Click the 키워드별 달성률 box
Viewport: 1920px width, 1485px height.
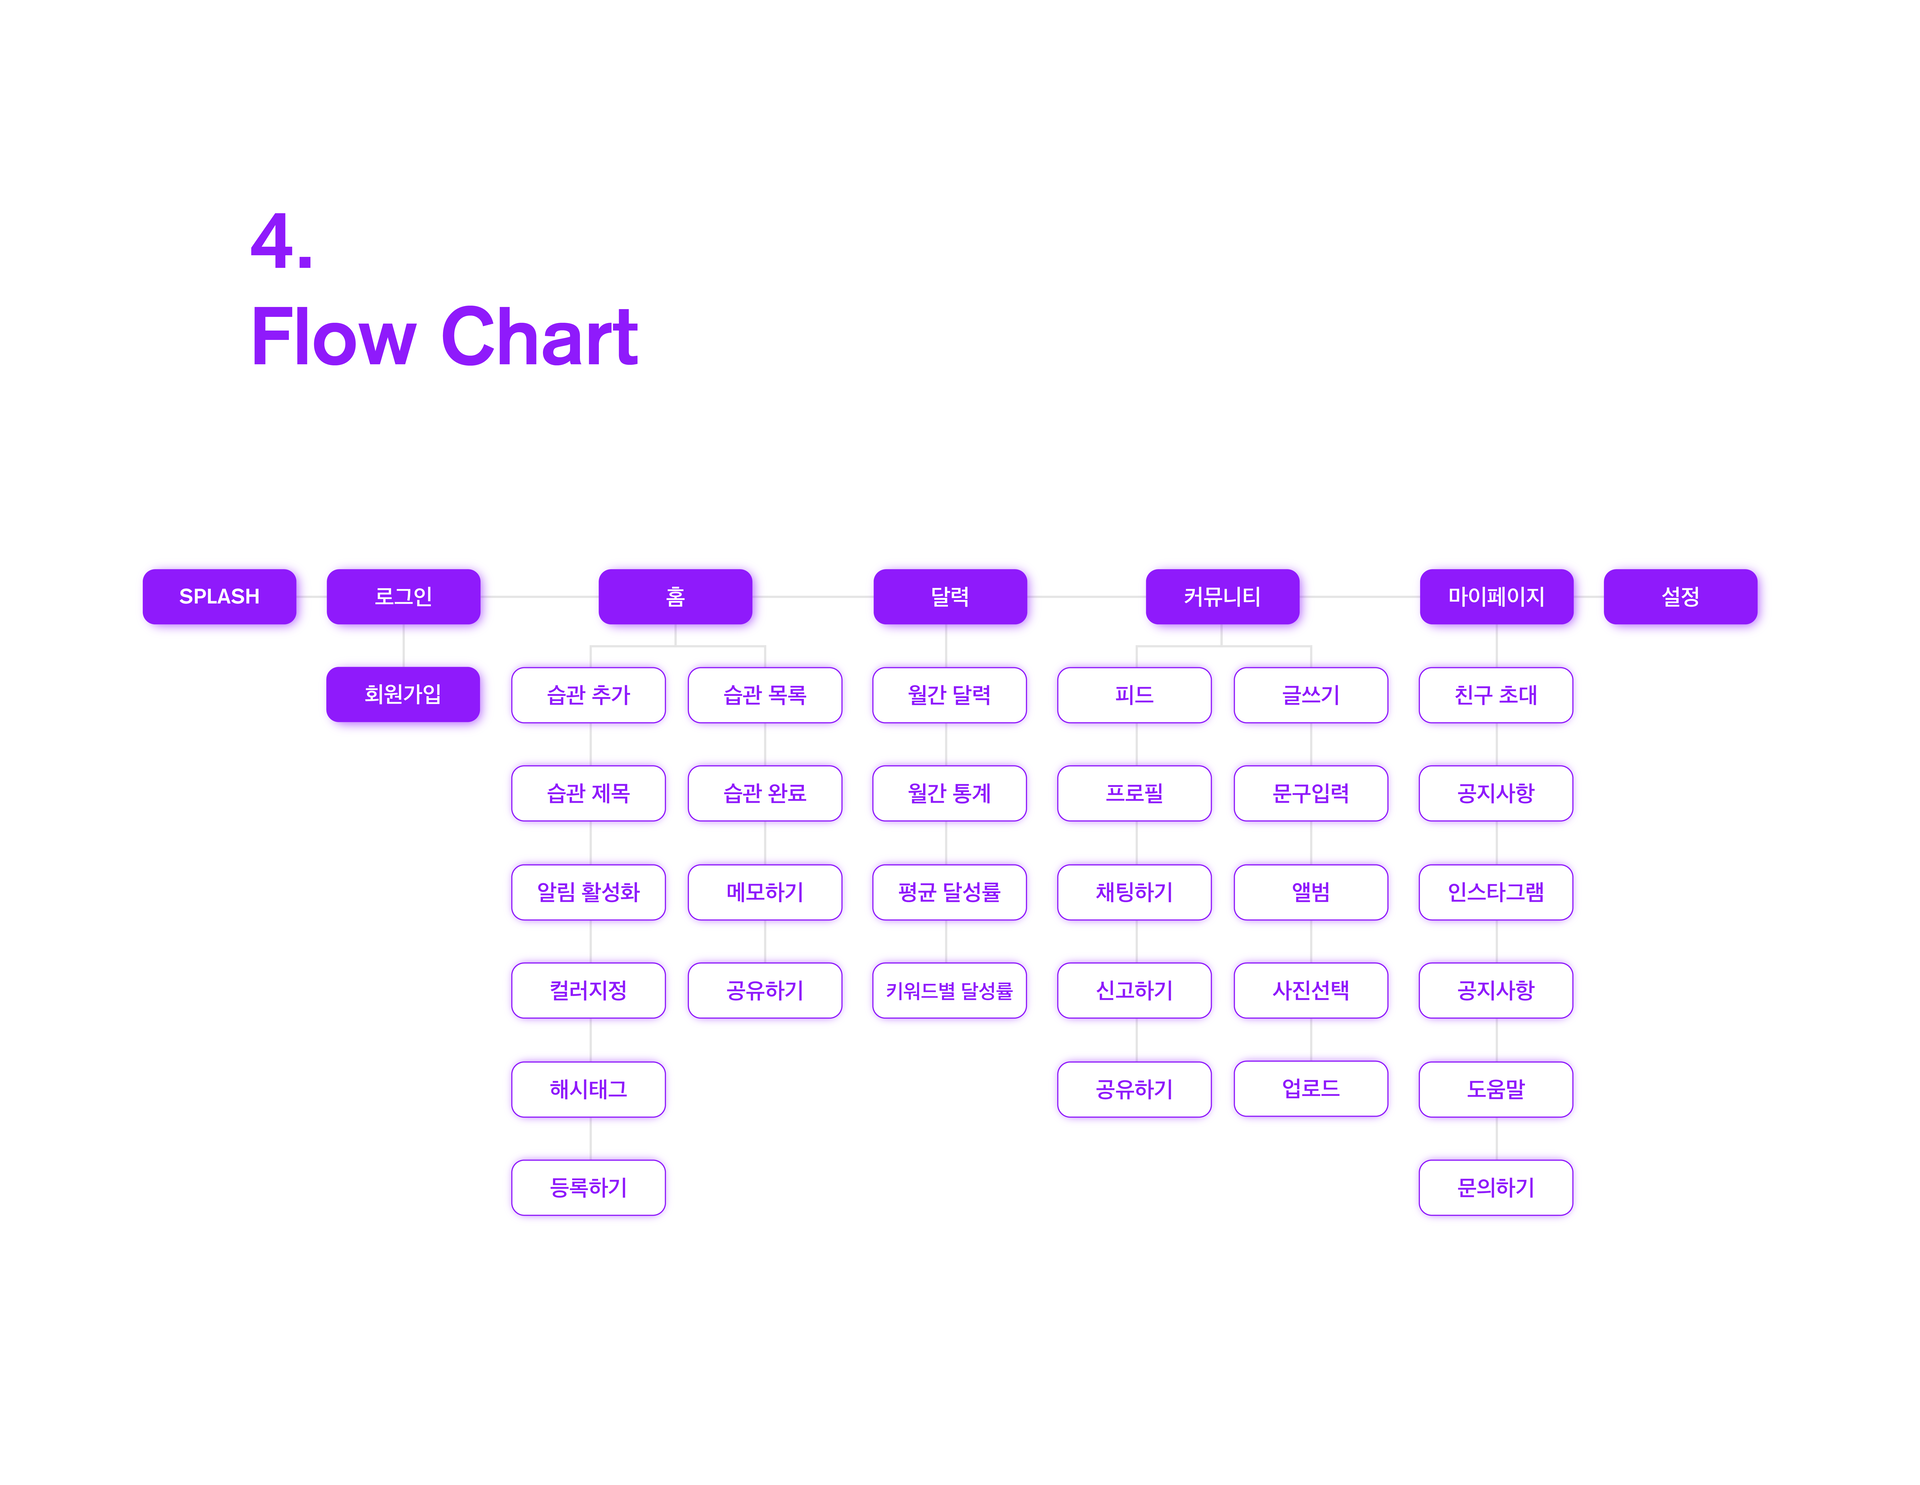click(950, 990)
